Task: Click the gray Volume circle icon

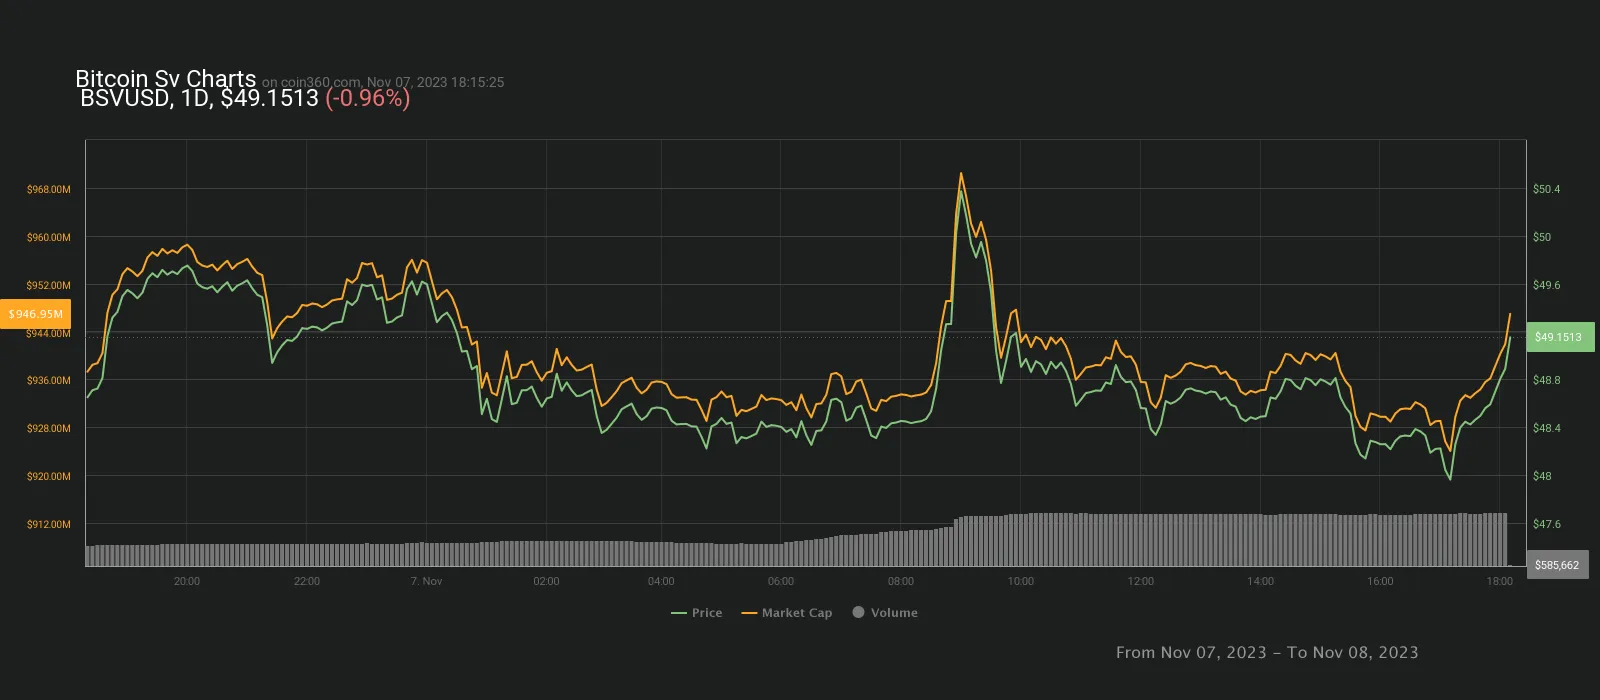Action: pos(858,612)
